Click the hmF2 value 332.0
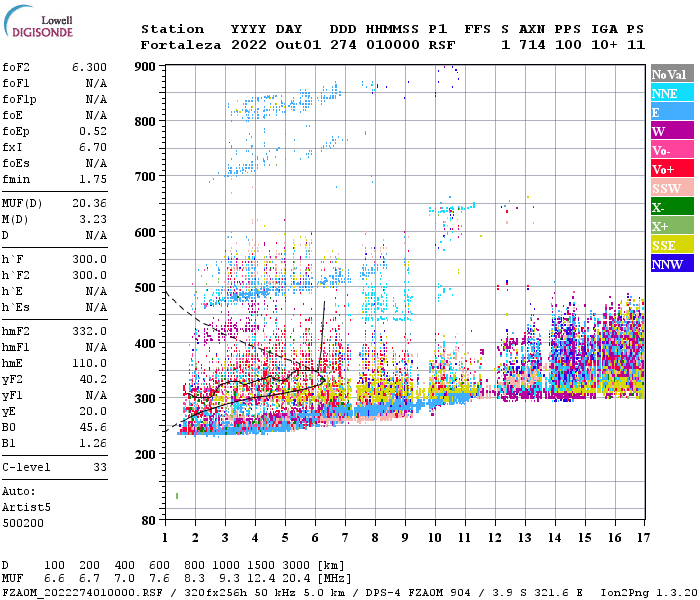The width and height of the screenshot is (700, 600). coord(89,331)
